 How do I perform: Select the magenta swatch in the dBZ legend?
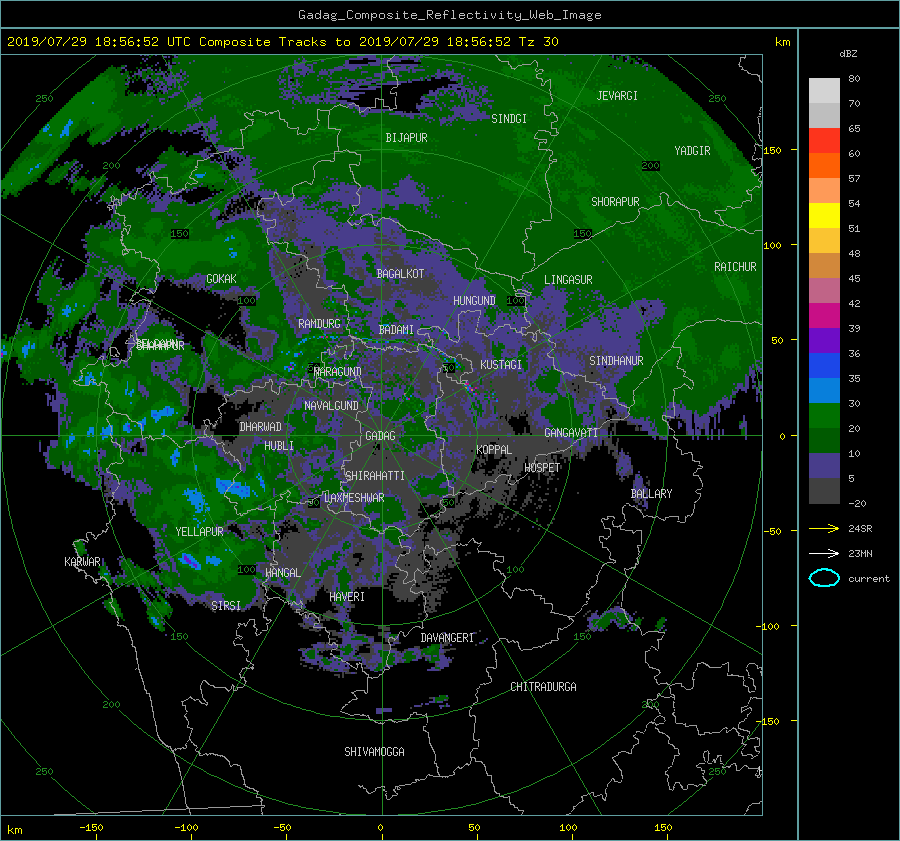[x=824, y=315]
